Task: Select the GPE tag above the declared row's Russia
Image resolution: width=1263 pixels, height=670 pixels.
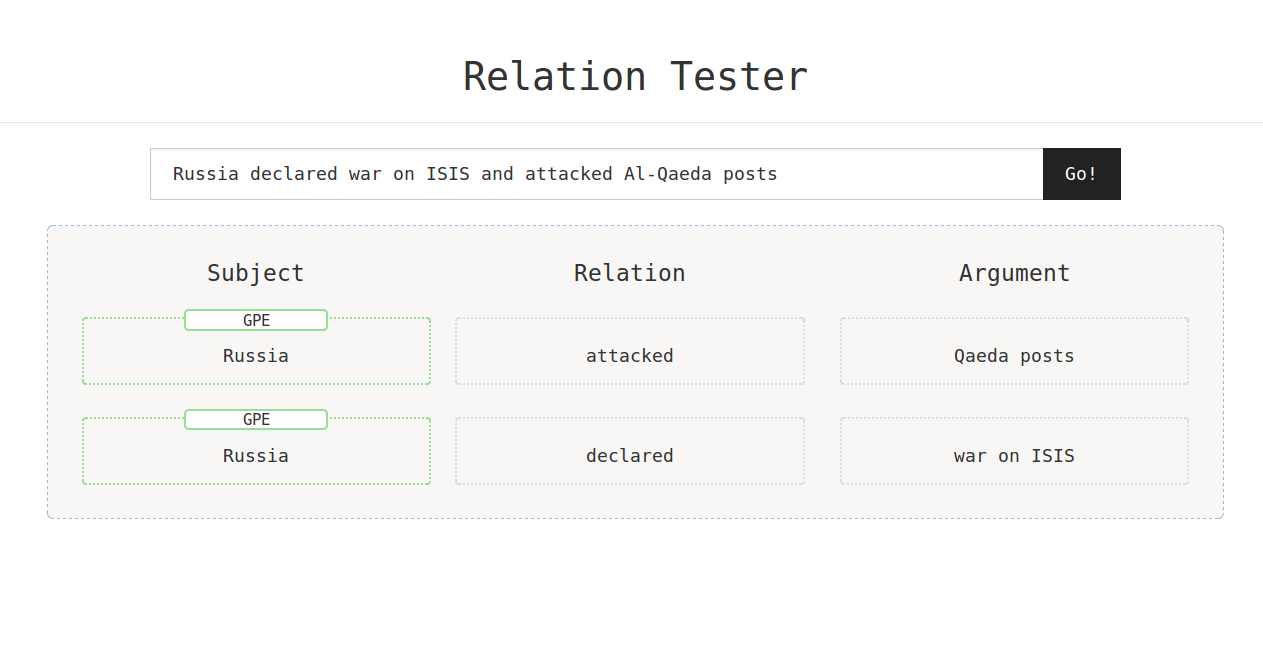Action: 256,420
